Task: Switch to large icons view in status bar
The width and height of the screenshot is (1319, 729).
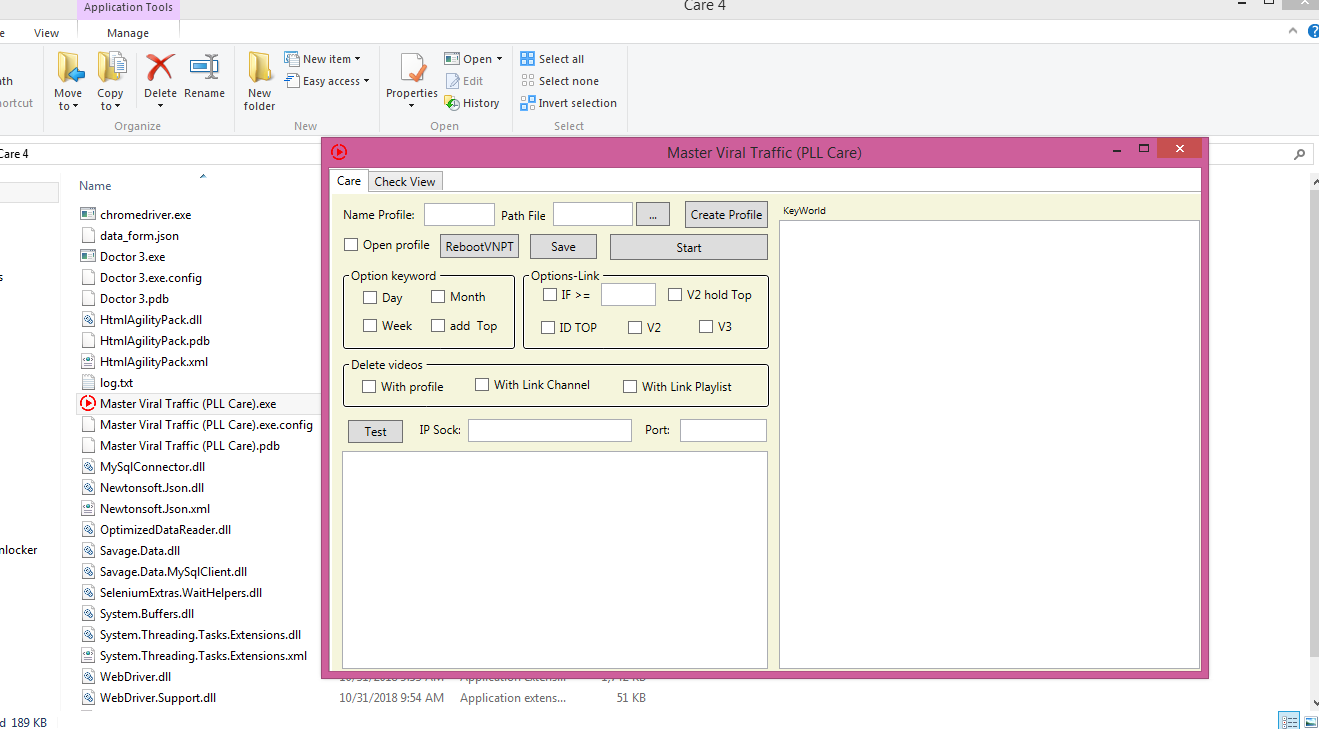Action: [x=1309, y=721]
